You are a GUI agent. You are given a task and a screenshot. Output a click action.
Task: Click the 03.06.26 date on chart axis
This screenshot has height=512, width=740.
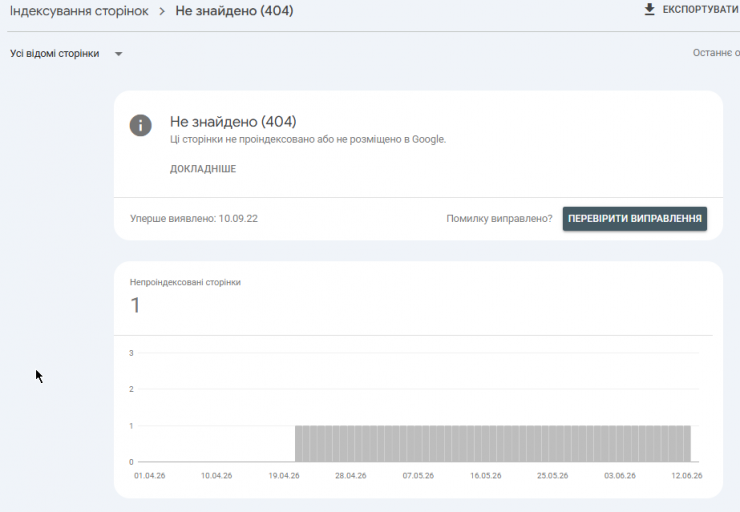coord(620,476)
